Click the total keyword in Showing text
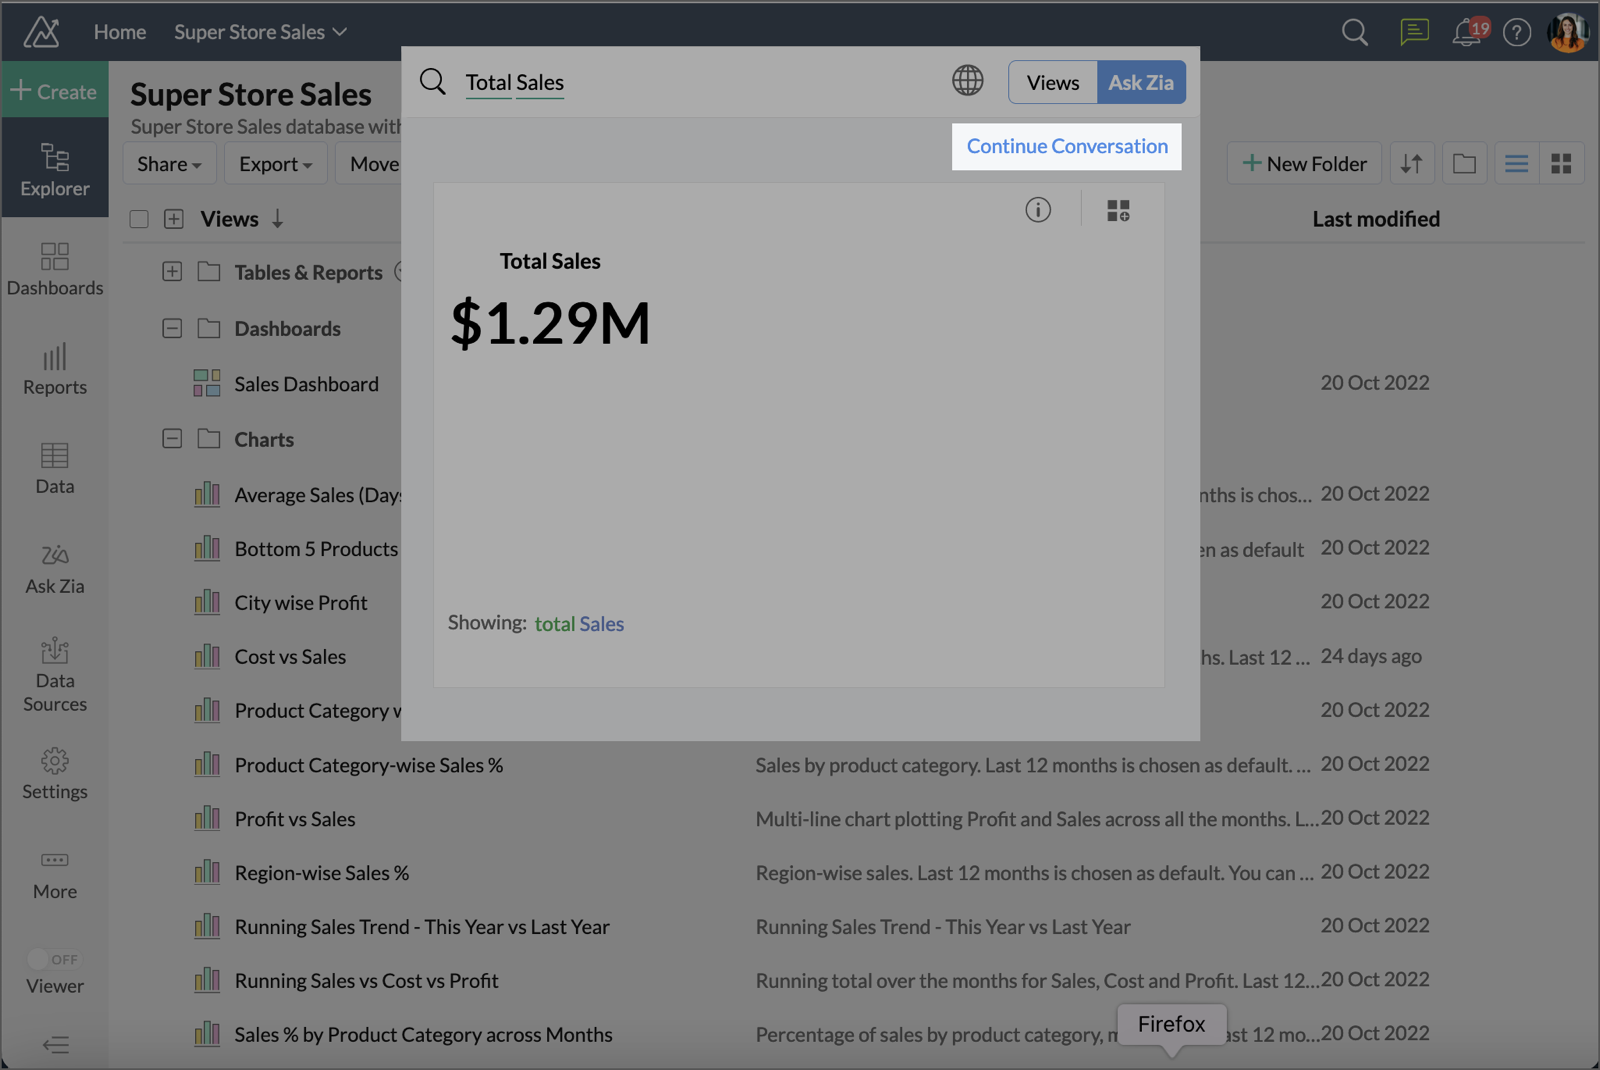 click(x=554, y=623)
